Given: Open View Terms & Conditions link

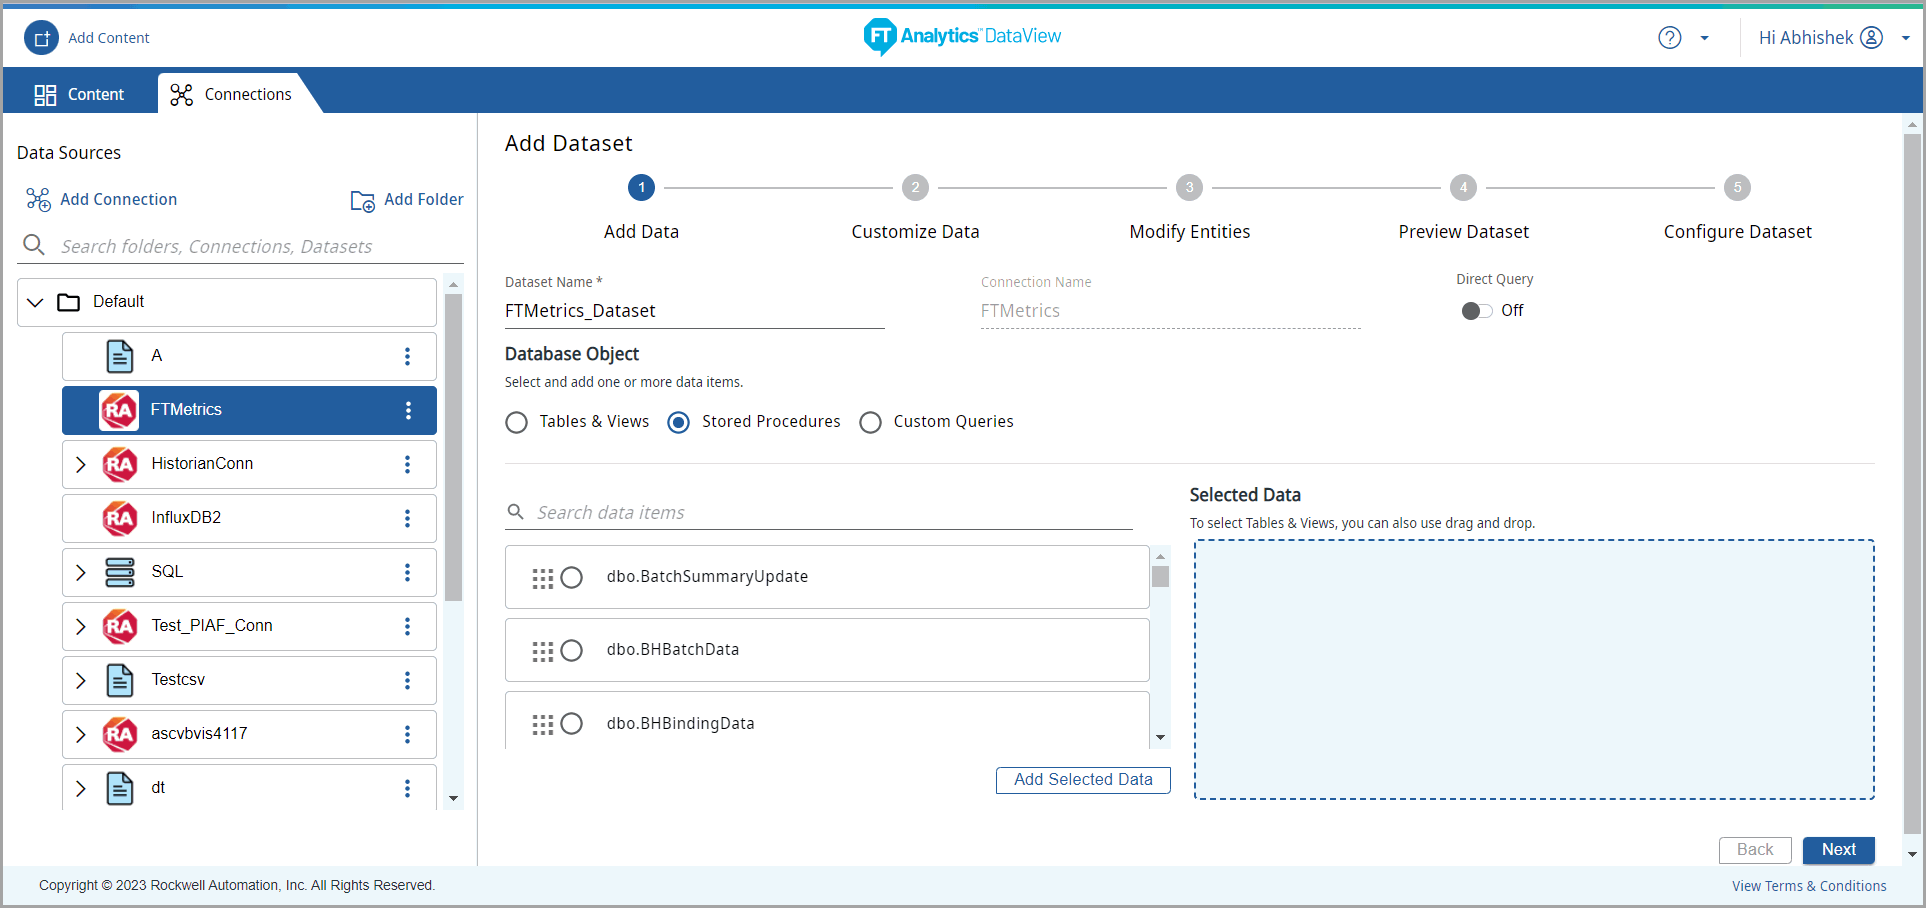Looking at the screenshot, I should [x=1809, y=886].
